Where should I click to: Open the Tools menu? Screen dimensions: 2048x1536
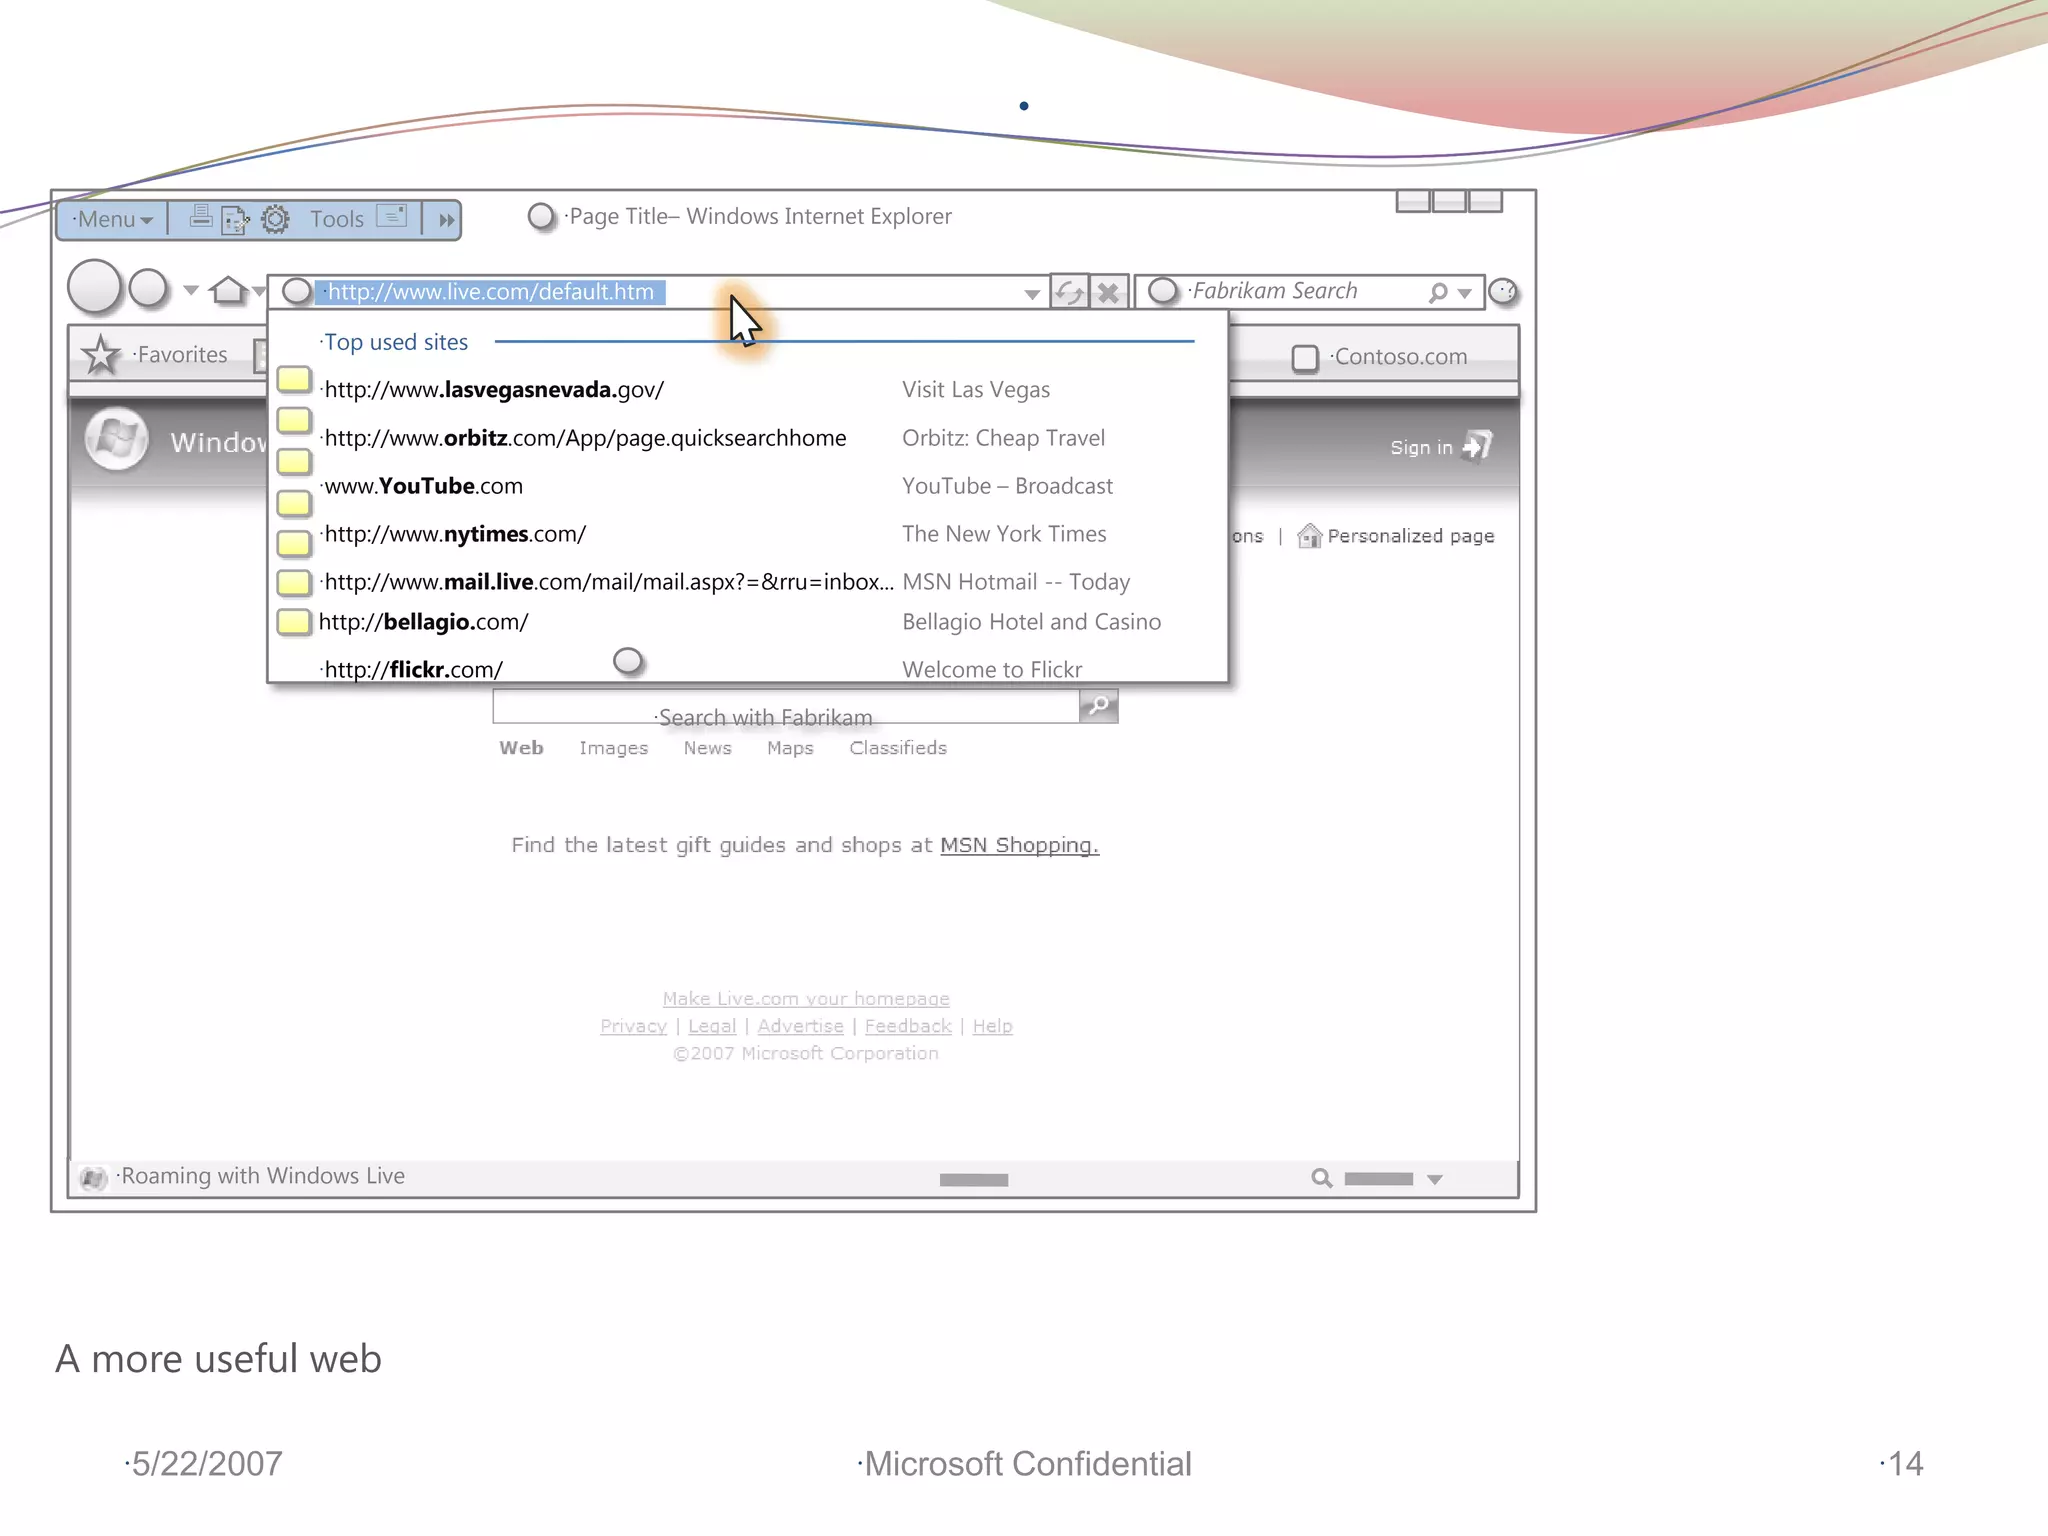(336, 219)
